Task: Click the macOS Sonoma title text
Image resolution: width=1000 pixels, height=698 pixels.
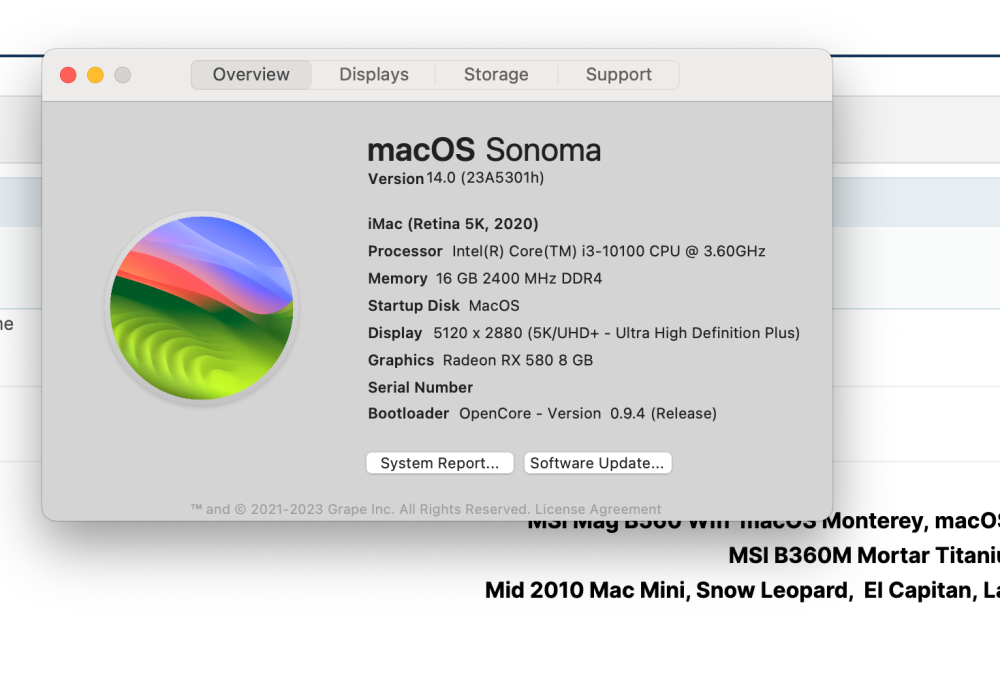Action: 484,150
